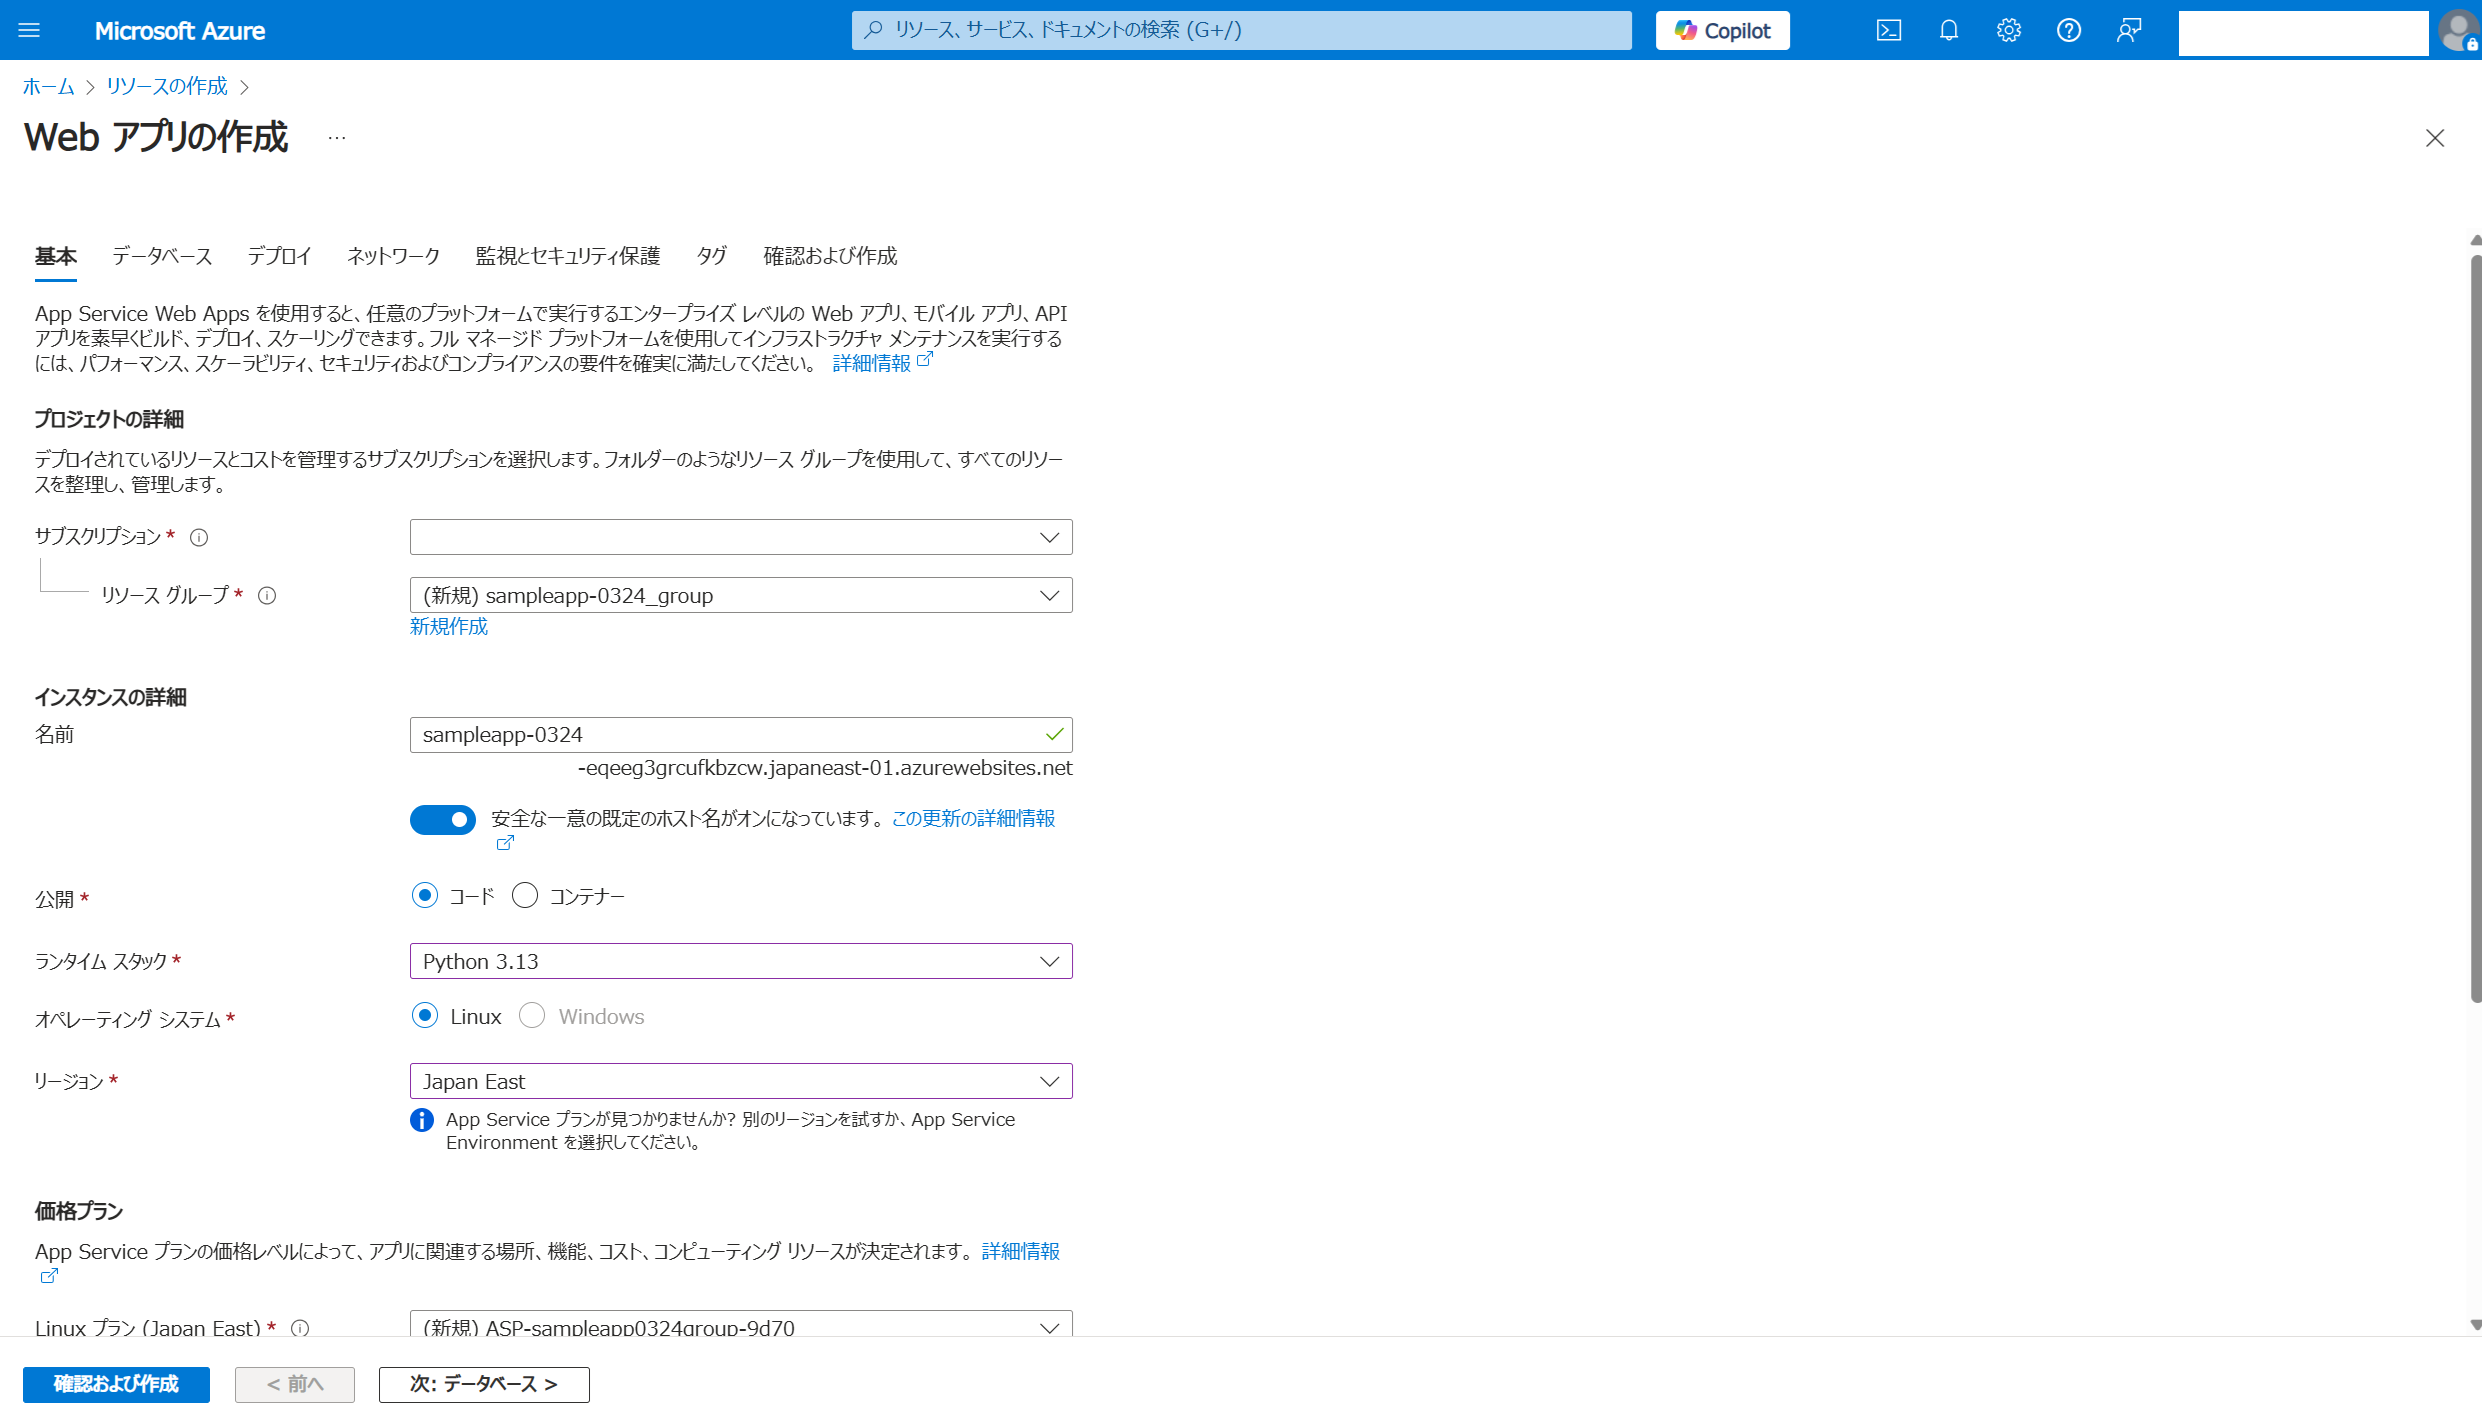The width and height of the screenshot is (2482, 1412).
Task: Select the コンテナー publish radio option
Action: pyautogui.click(x=525, y=895)
